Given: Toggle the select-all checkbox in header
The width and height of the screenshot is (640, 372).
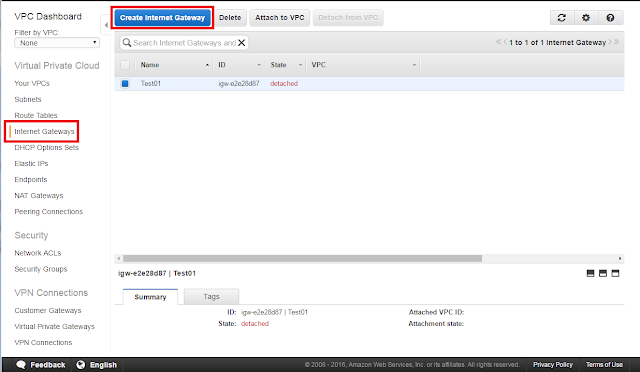Looking at the screenshot, I should tap(125, 65).
